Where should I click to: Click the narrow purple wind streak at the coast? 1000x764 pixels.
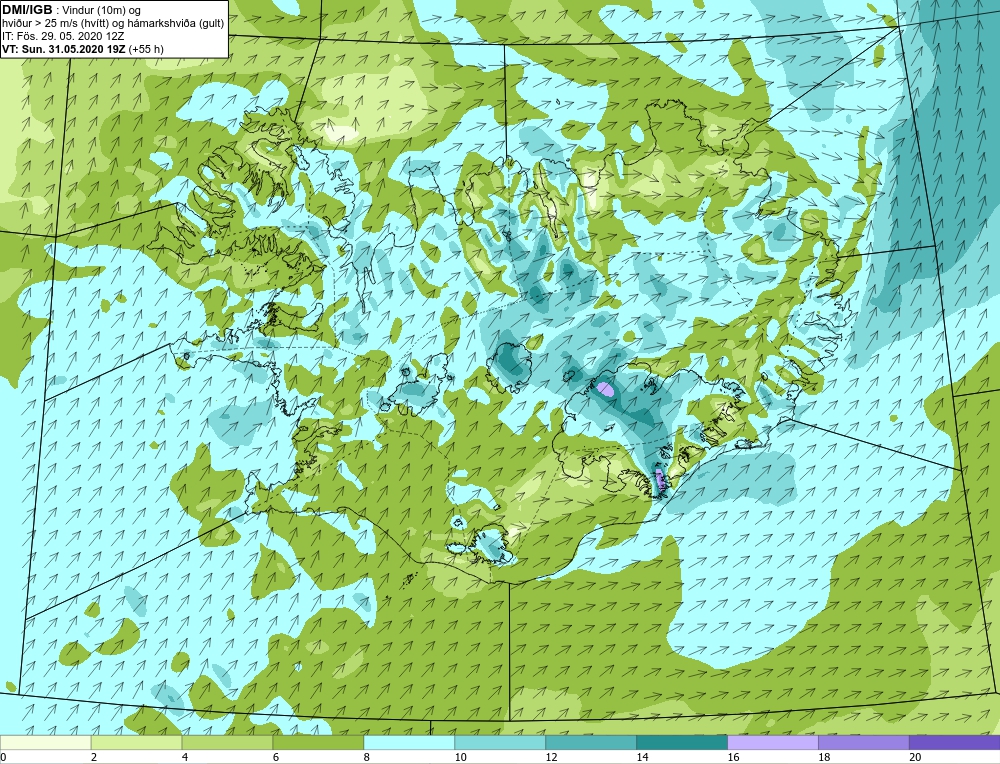pos(661,478)
